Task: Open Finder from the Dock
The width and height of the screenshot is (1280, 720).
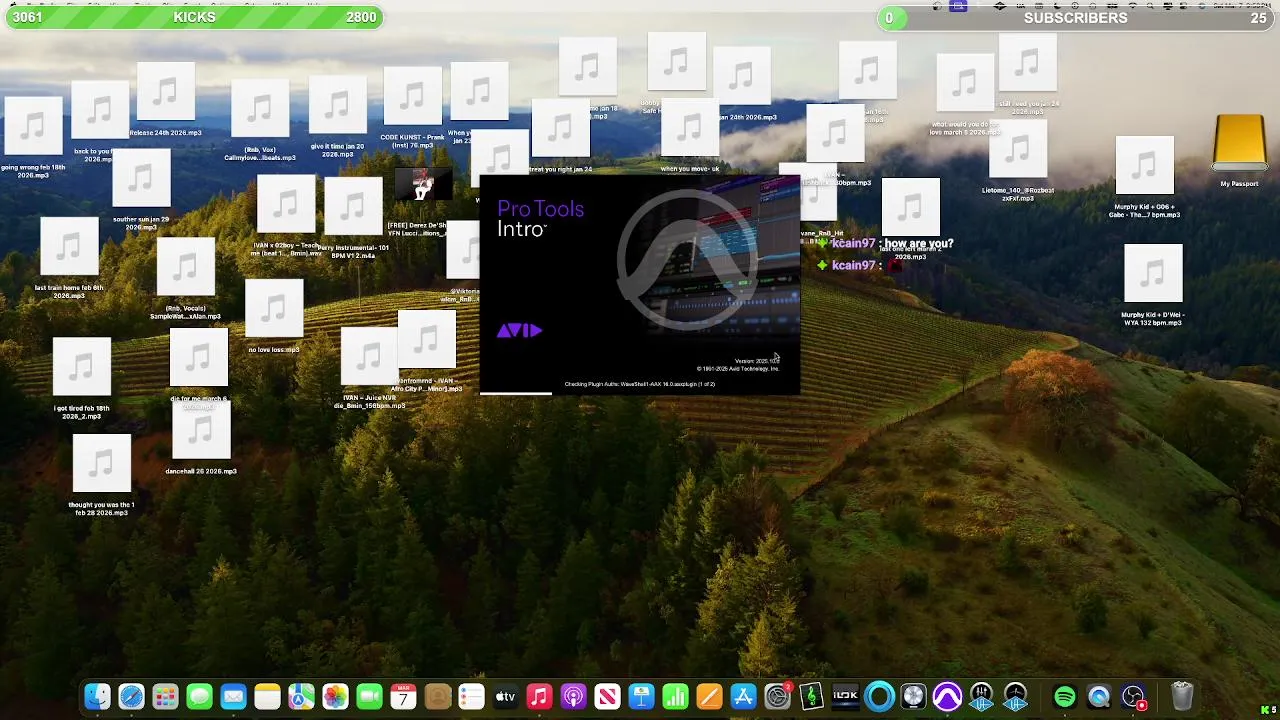Action: (97, 696)
